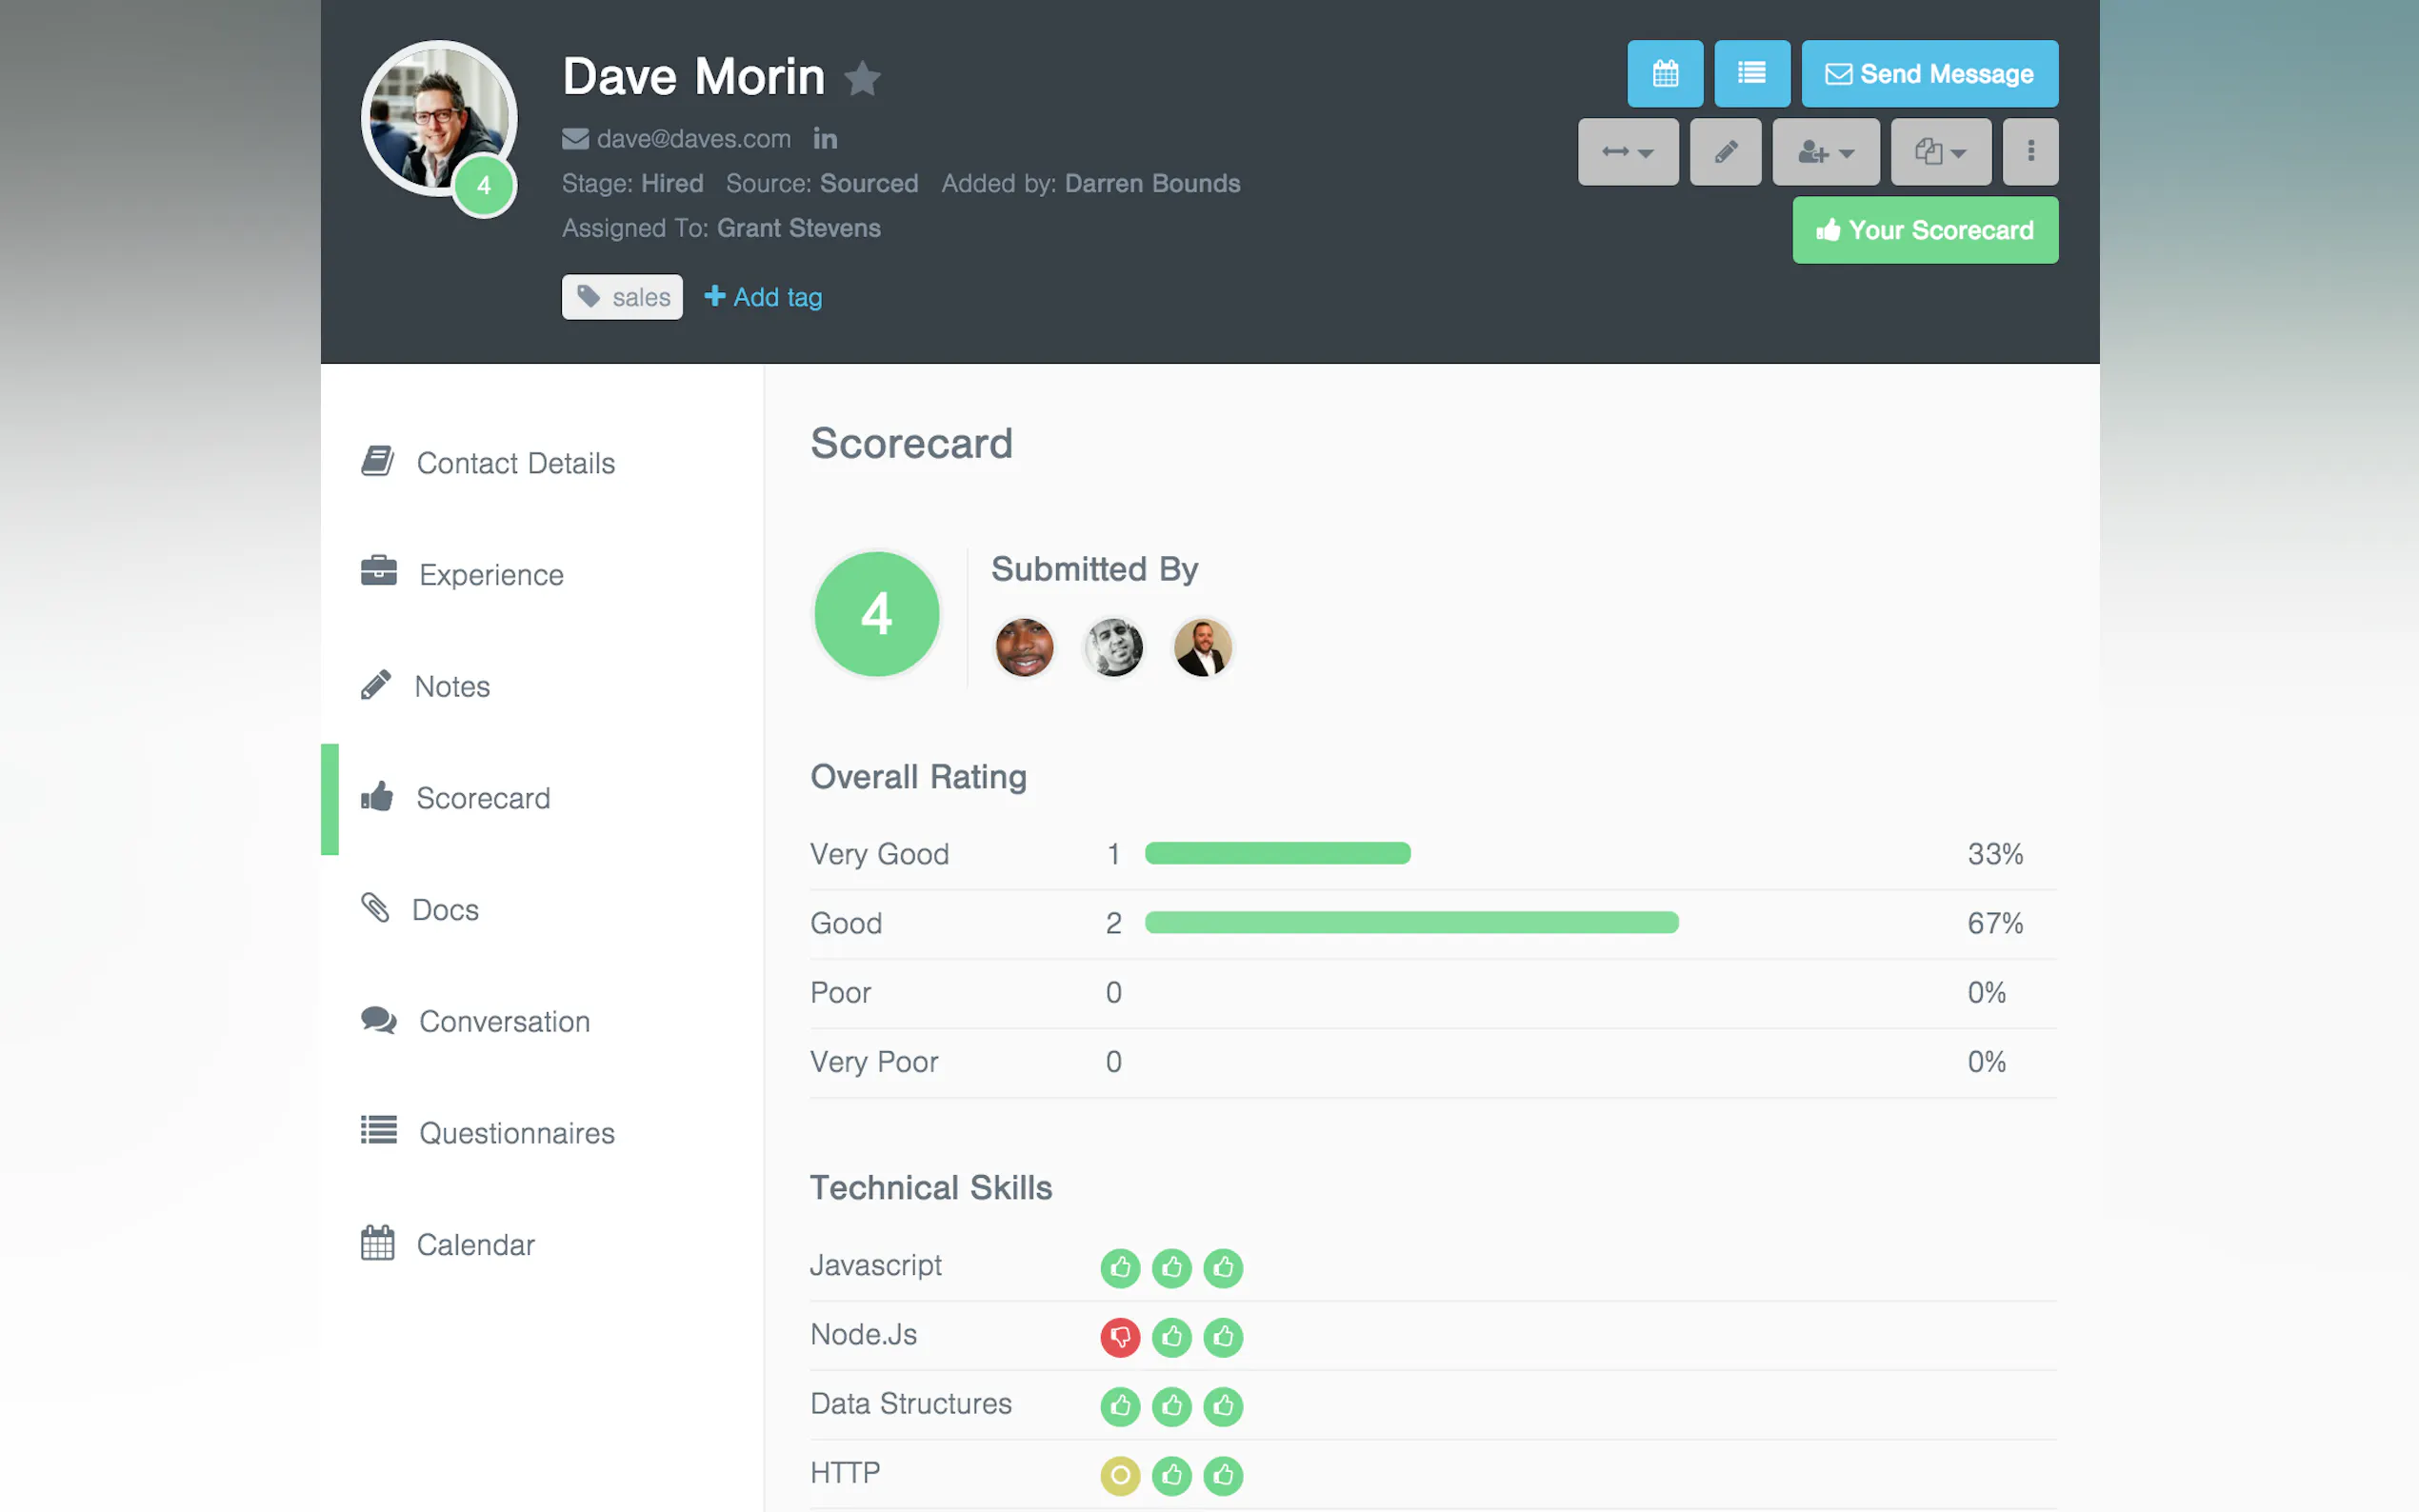Image resolution: width=2419 pixels, height=1512 pixels.
Task: Toggle the favorite star next to Dave Morin
Action: pos(862,78)
